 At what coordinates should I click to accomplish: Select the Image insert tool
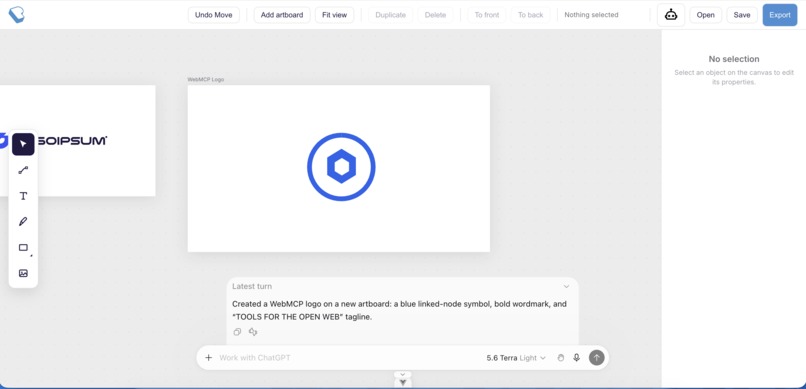point(23,273)
